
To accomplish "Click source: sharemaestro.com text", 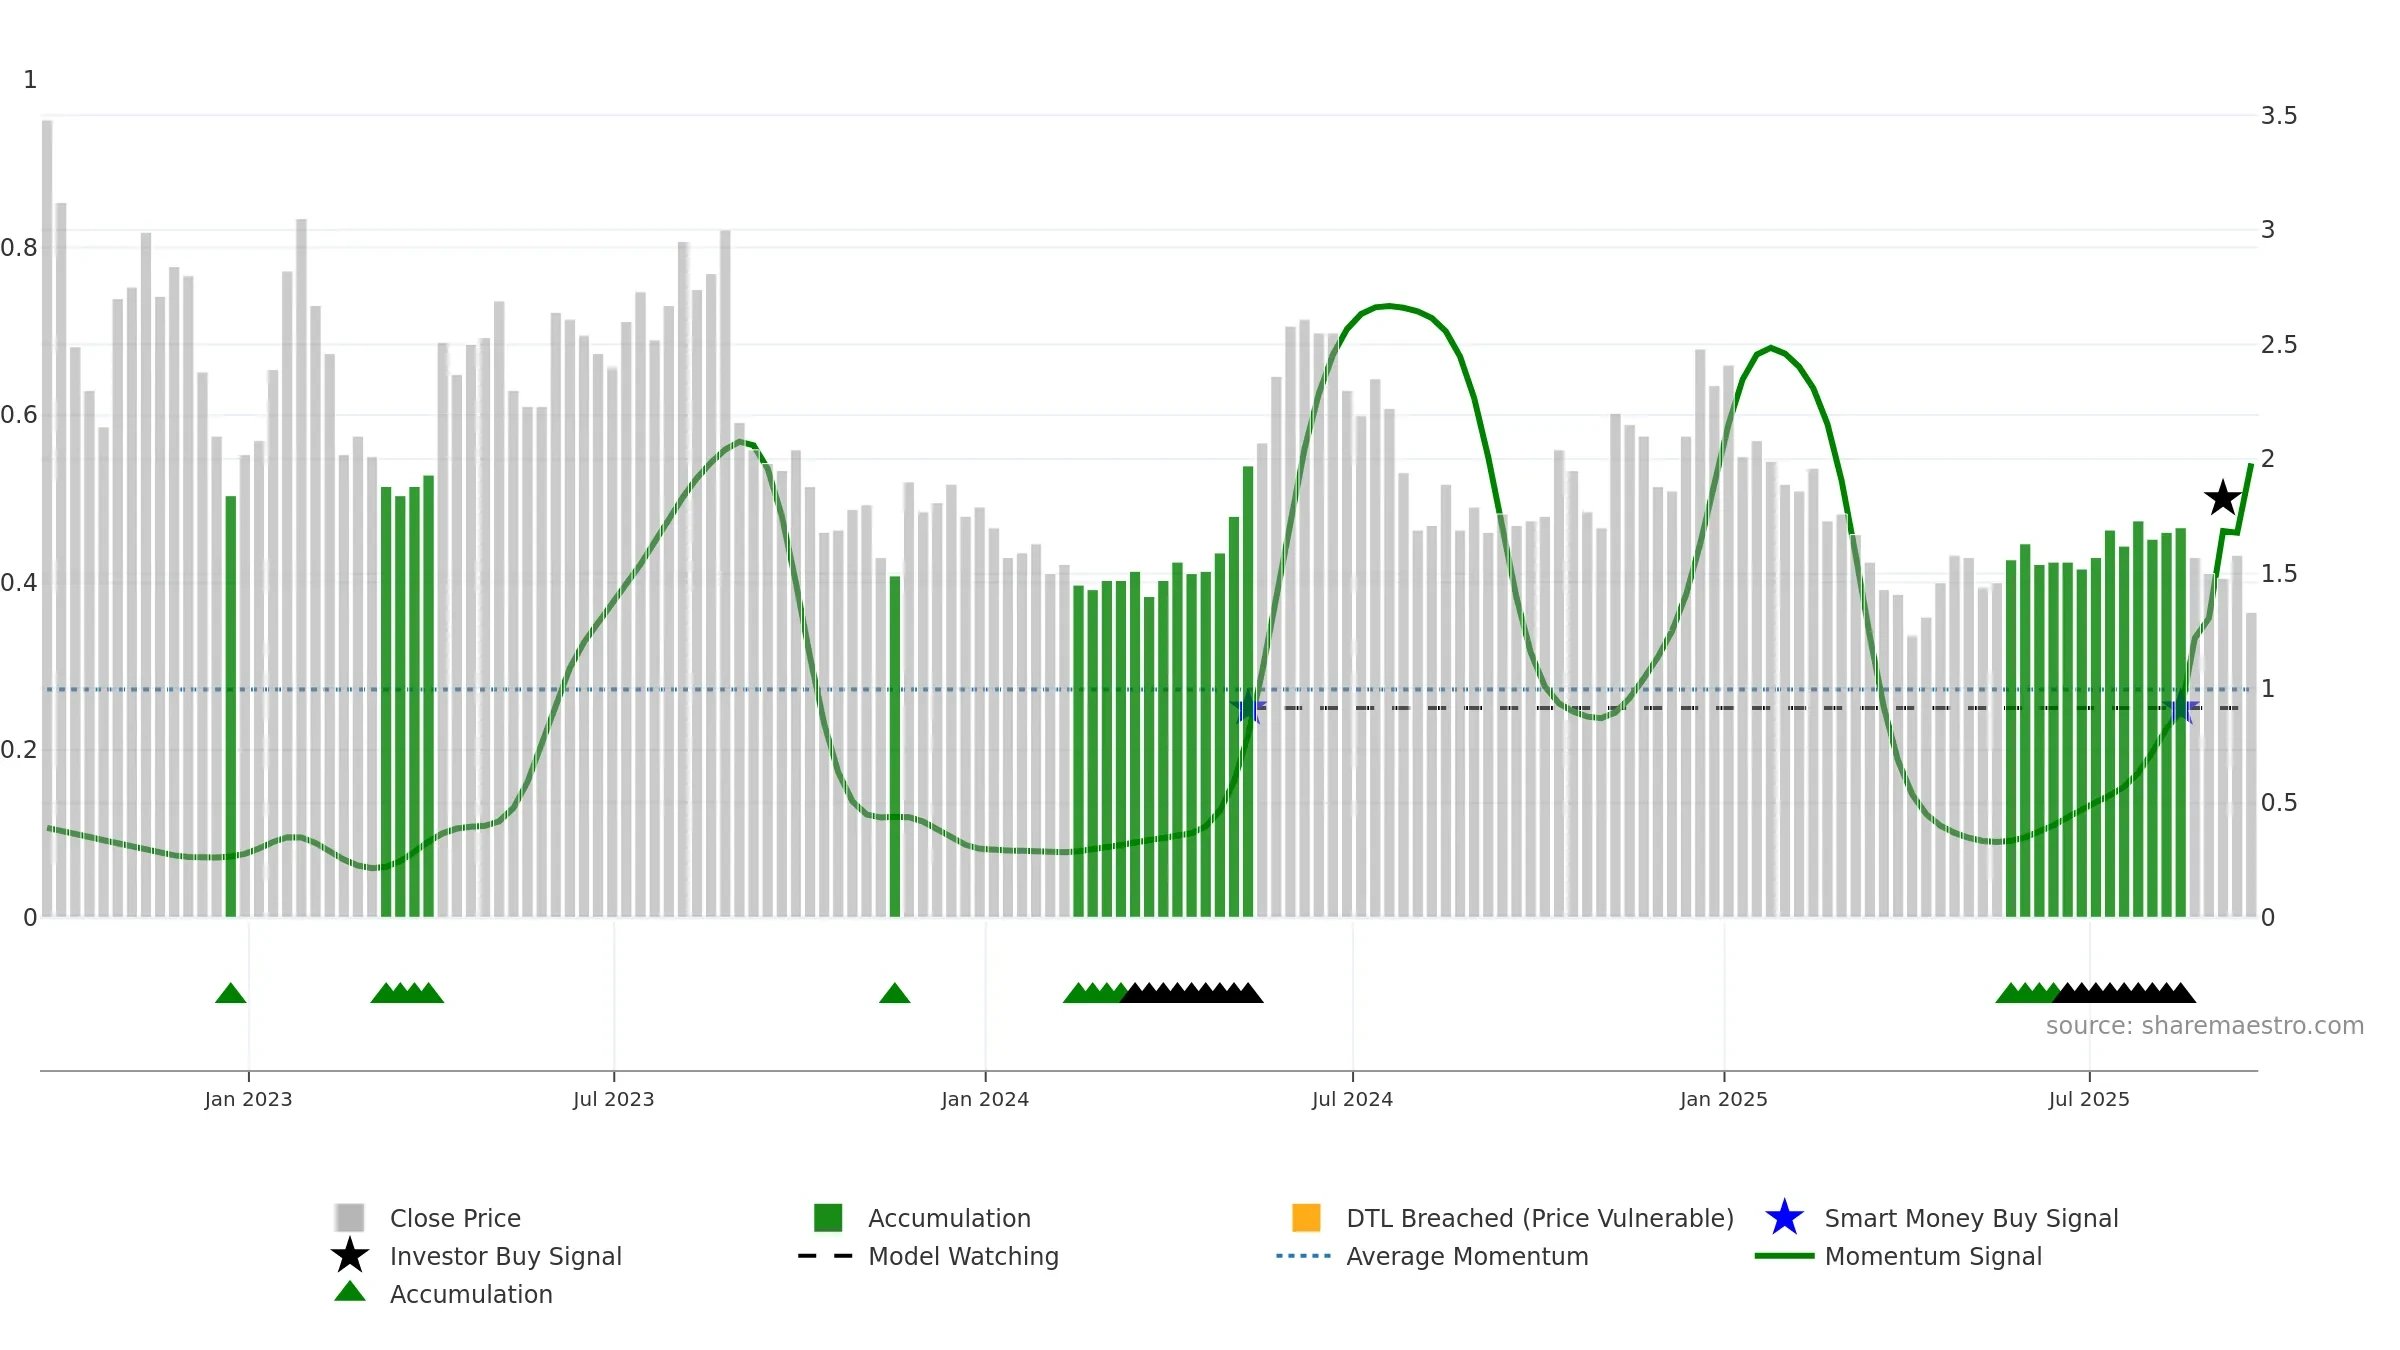I will [2205, 1025].
